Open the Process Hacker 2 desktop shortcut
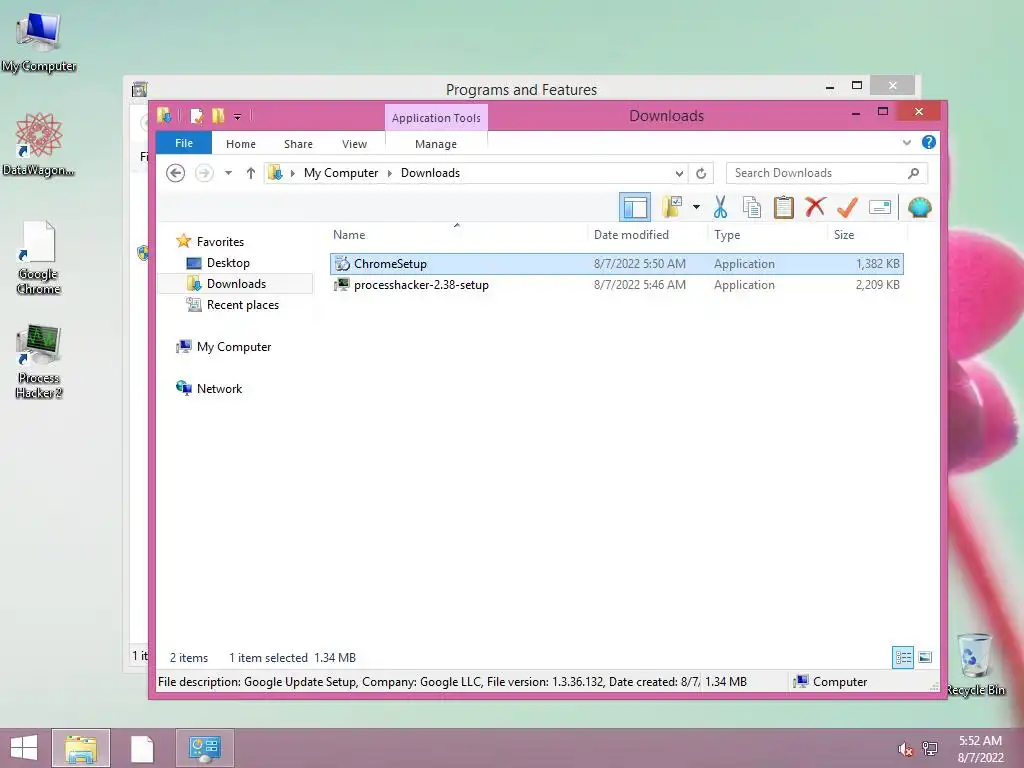This screenshot has width=1024, height=768. point(39,361)
